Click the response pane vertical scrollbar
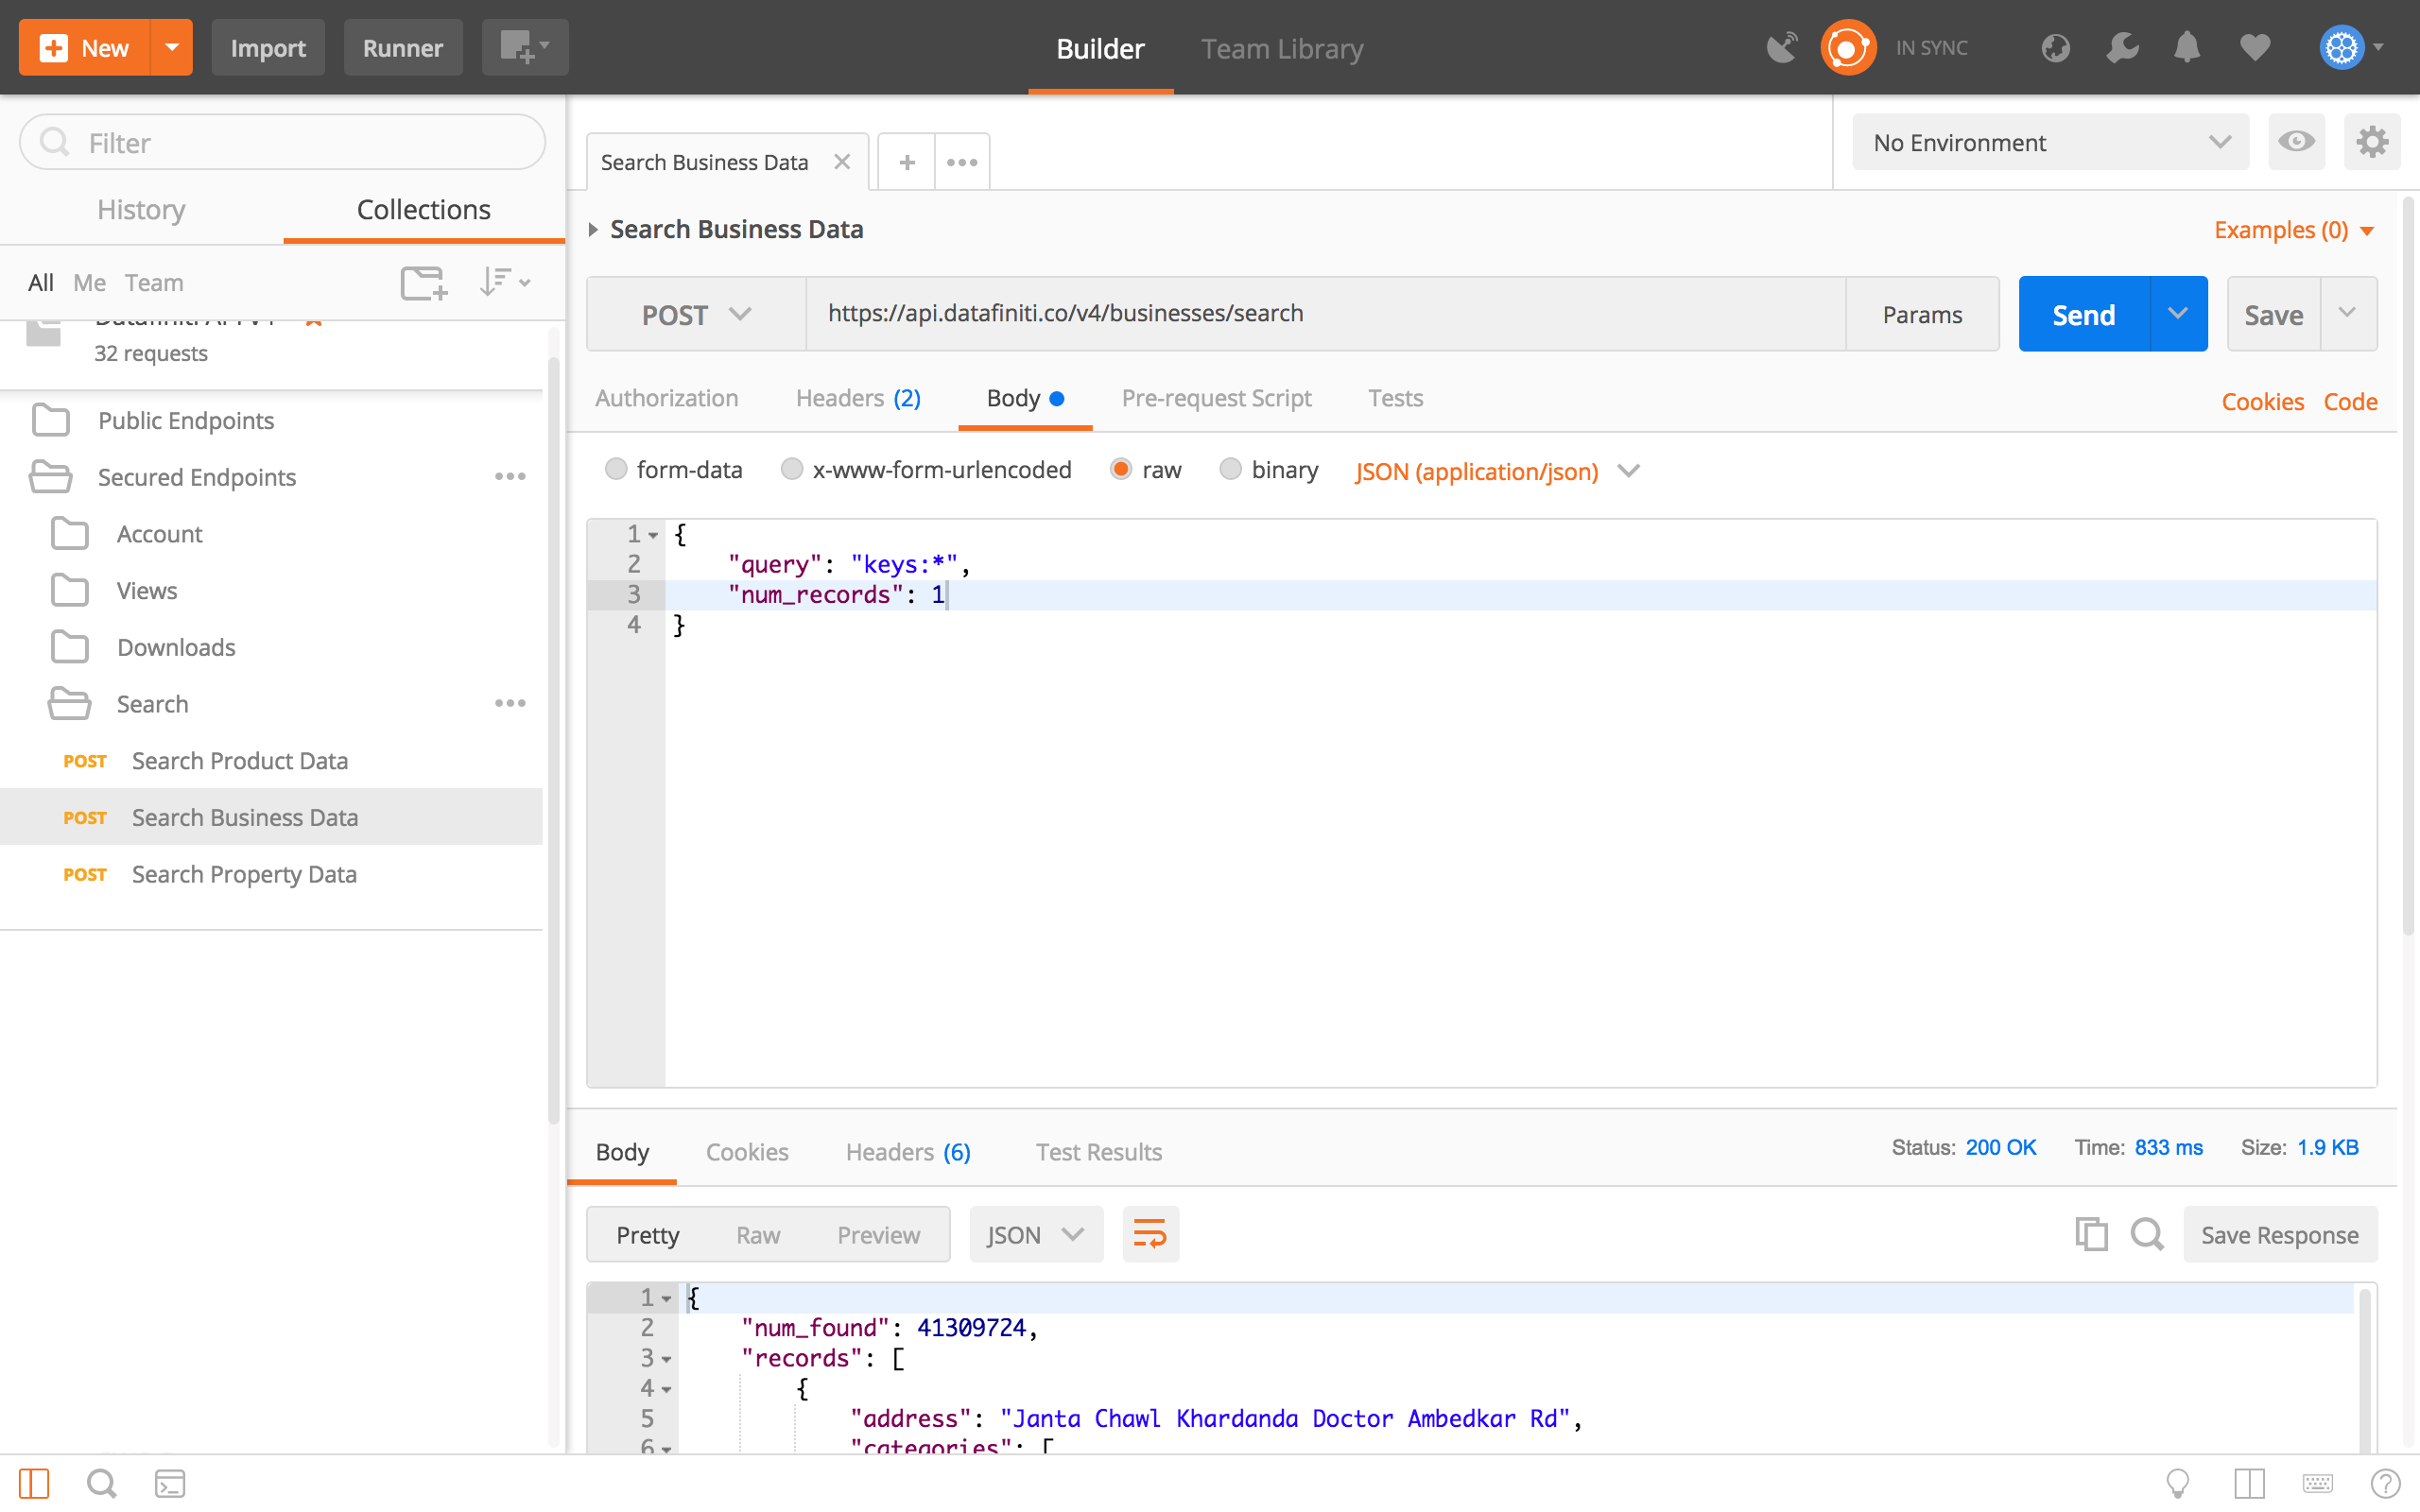Viewport: 2420px width, 1512px height. pos(2364,1368)
